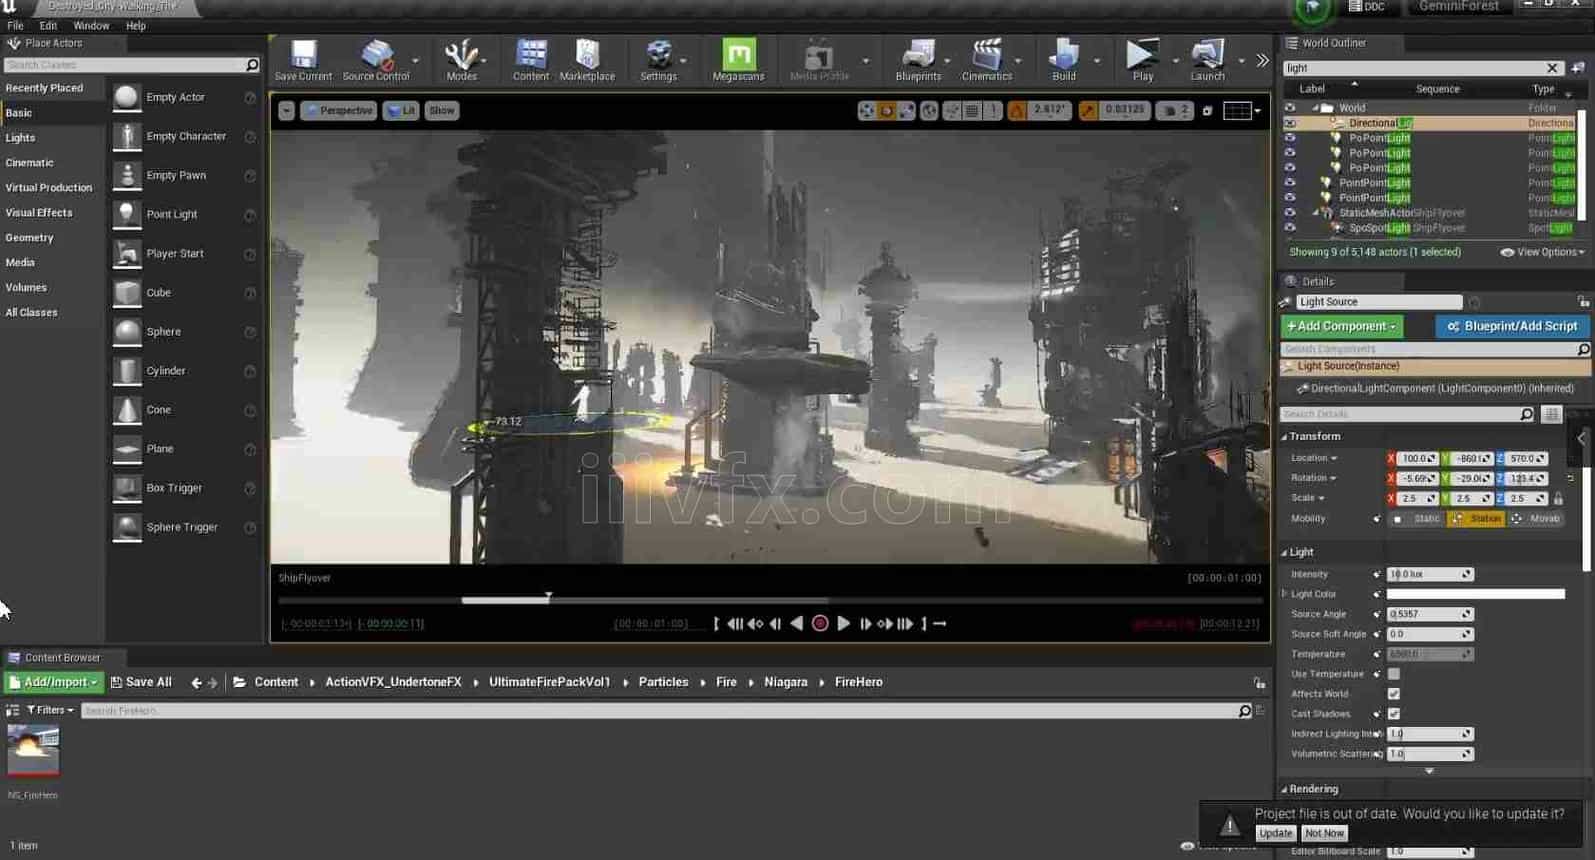Open the viewport options dropdown arrow
The image size is (1595, 860).
286,110
